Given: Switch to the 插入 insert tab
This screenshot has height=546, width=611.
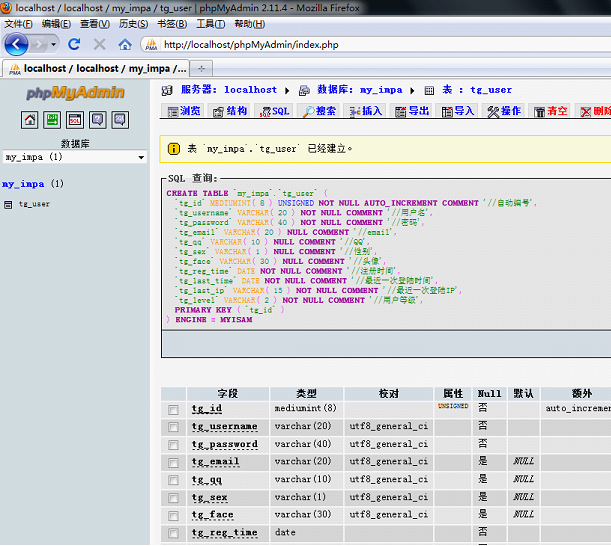Looking at the screenshot, I should 365,111.
